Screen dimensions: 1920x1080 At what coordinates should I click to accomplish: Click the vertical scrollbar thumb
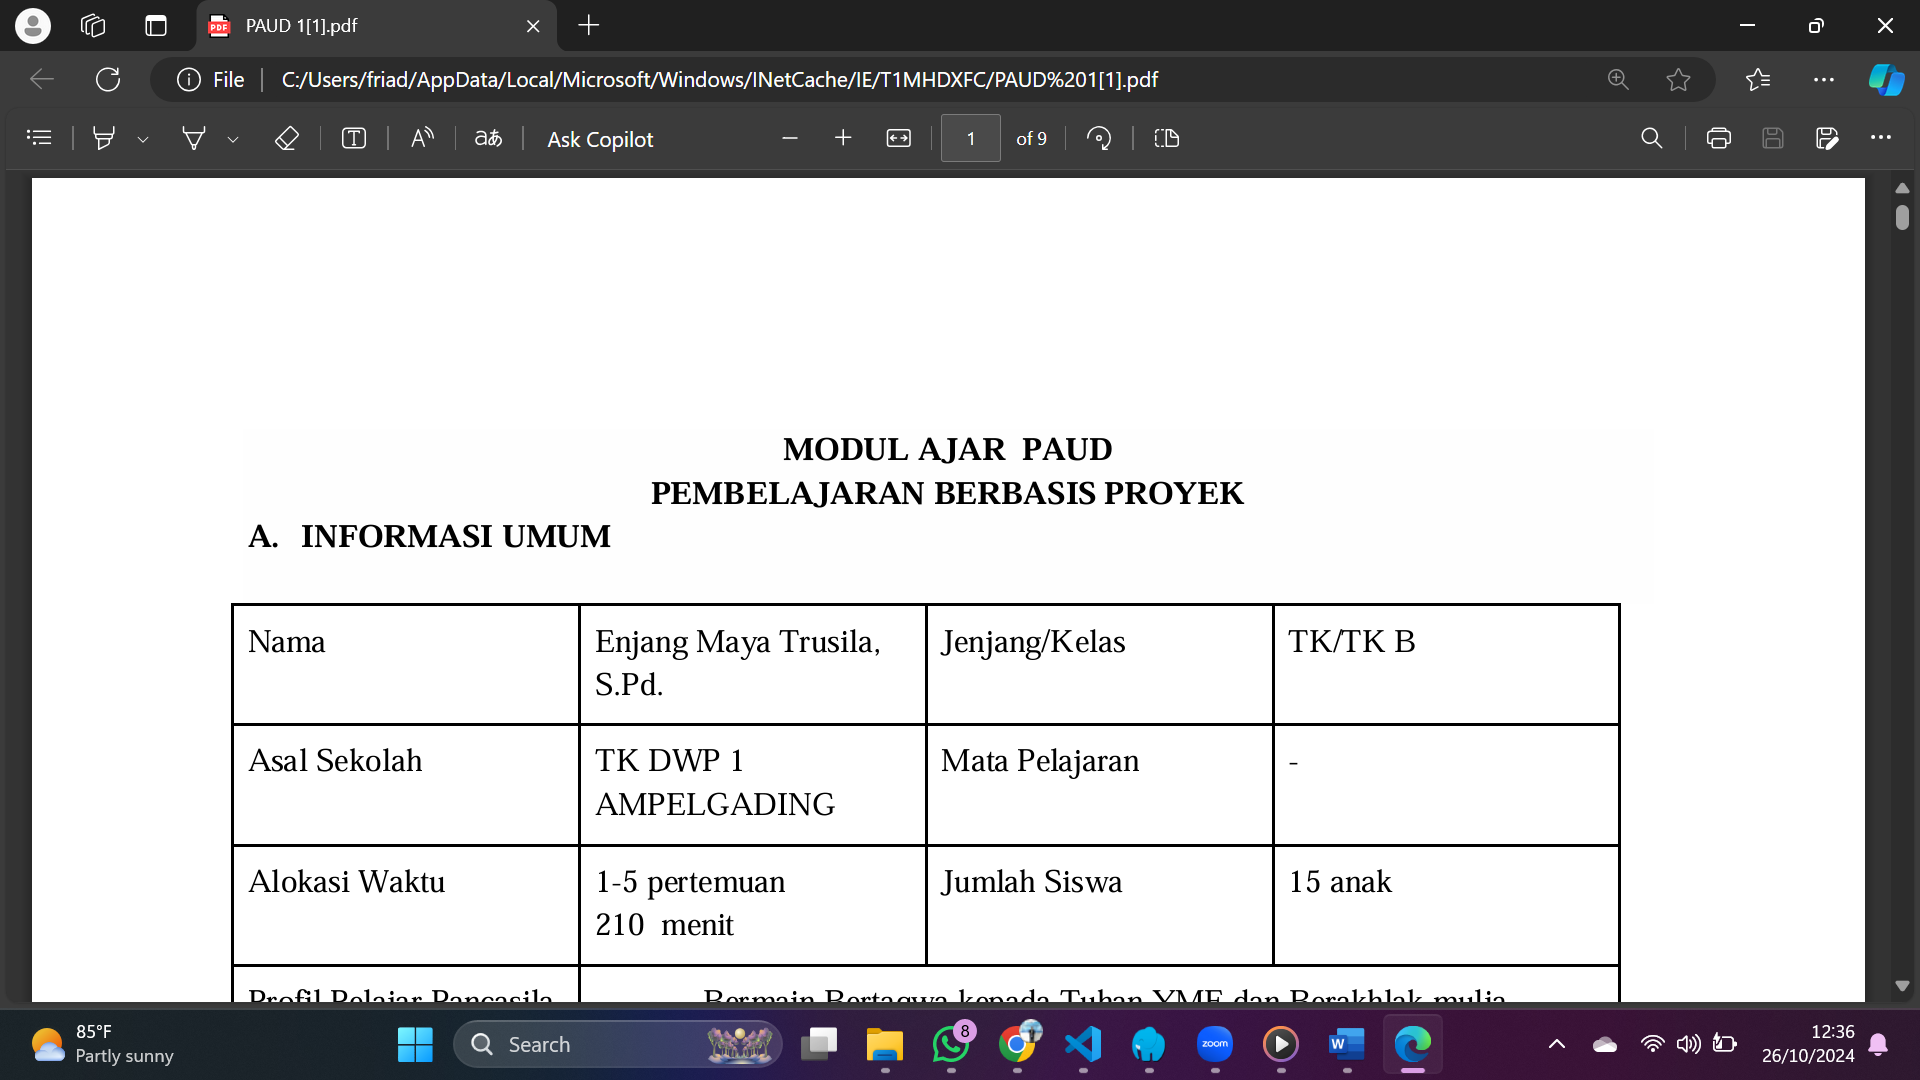[1902, 217]
